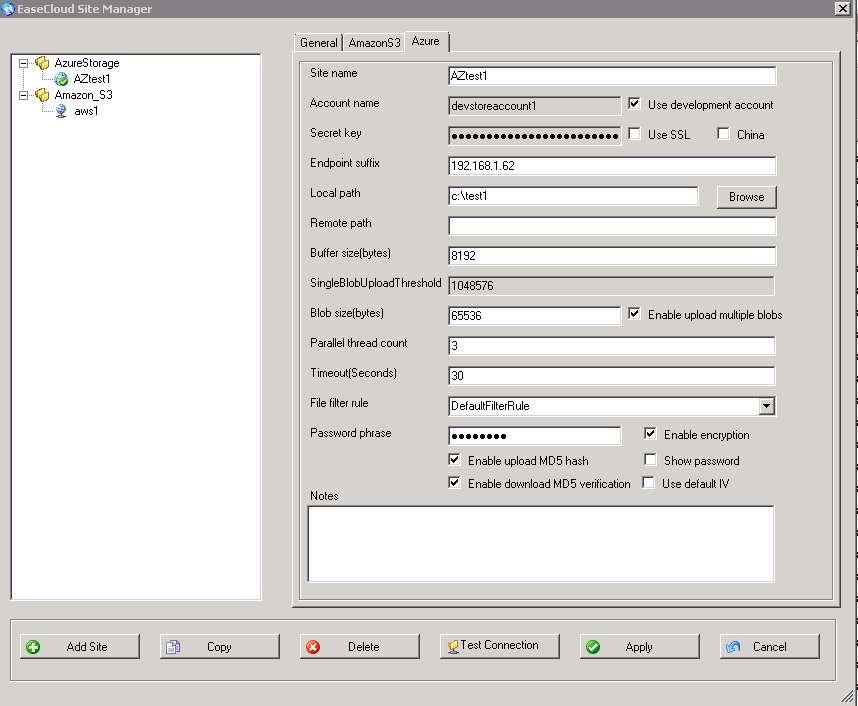Check the Show password box
The image size is (858, 706).
click(x=650, y=460)
